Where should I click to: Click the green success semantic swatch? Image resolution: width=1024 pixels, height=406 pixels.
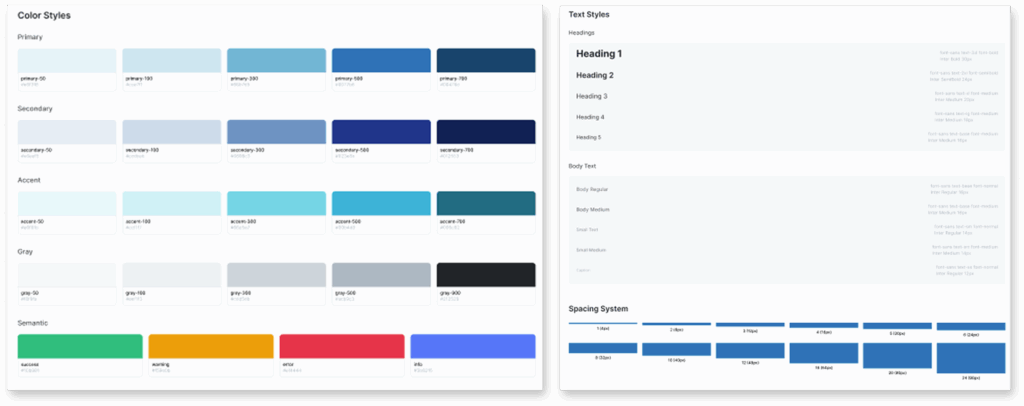80,346
